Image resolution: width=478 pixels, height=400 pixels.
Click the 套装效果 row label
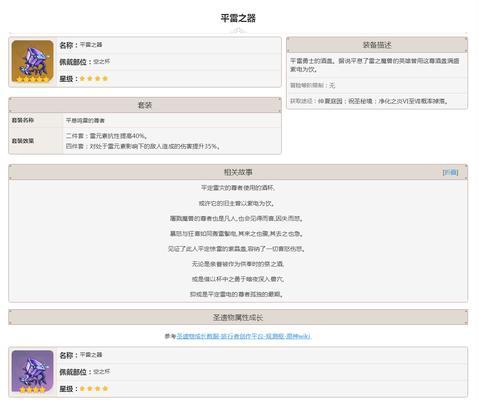(x=23, y=141)
